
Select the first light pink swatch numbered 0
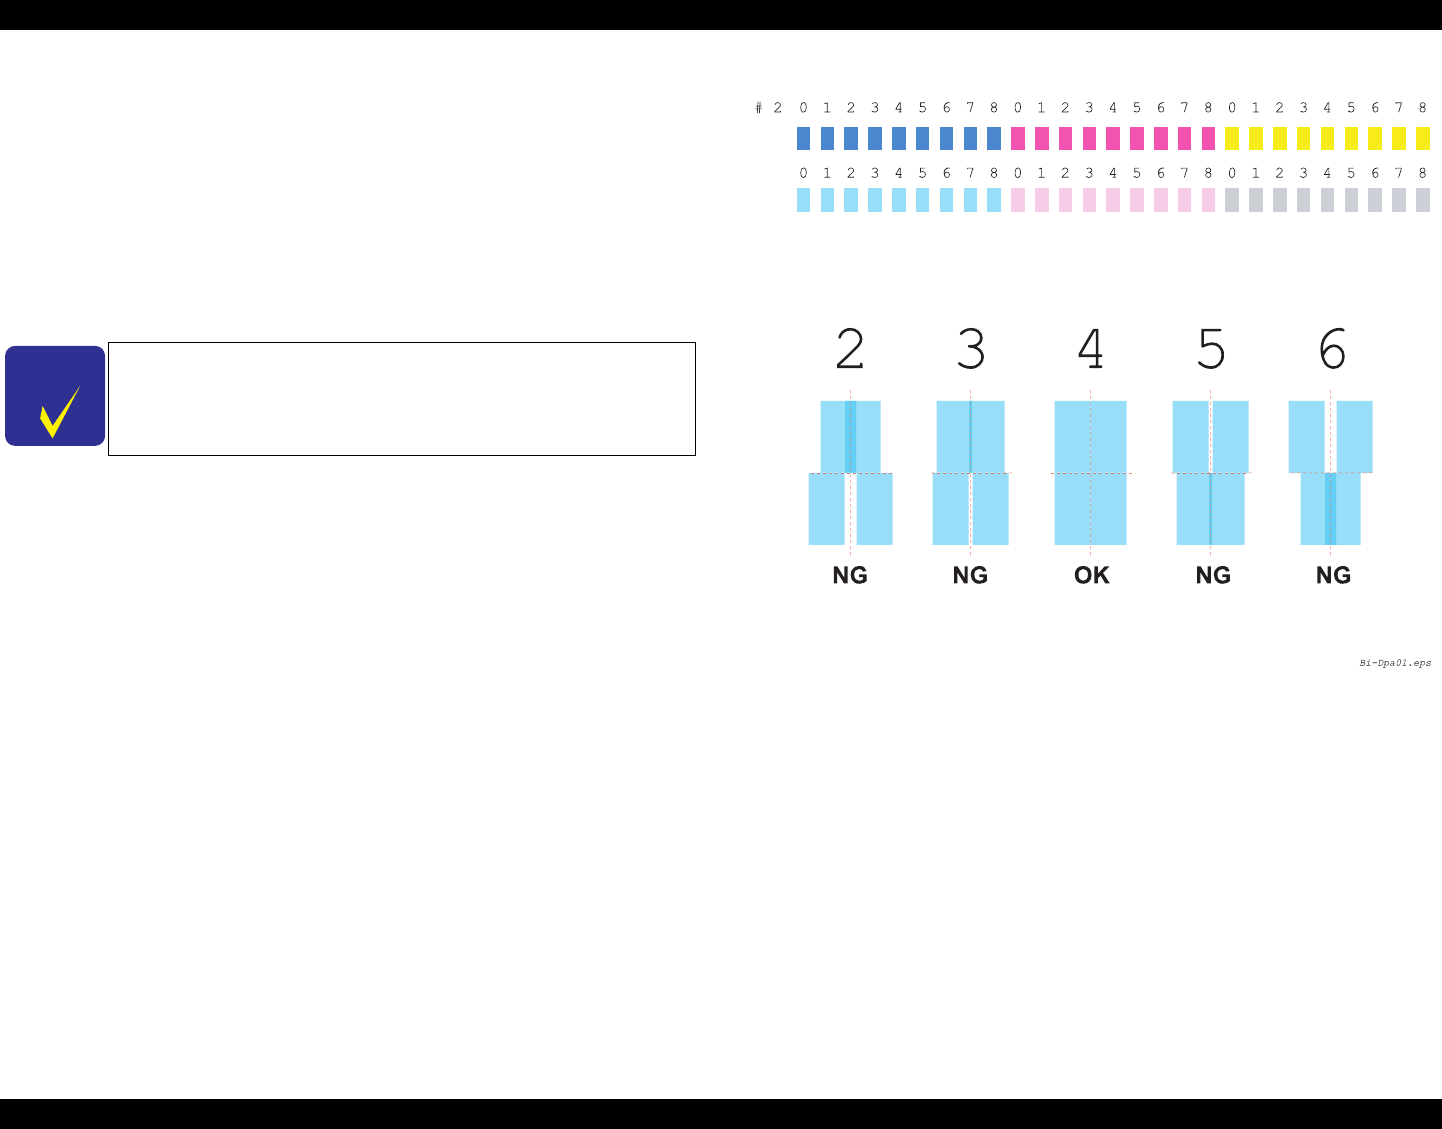(1018, 200)
